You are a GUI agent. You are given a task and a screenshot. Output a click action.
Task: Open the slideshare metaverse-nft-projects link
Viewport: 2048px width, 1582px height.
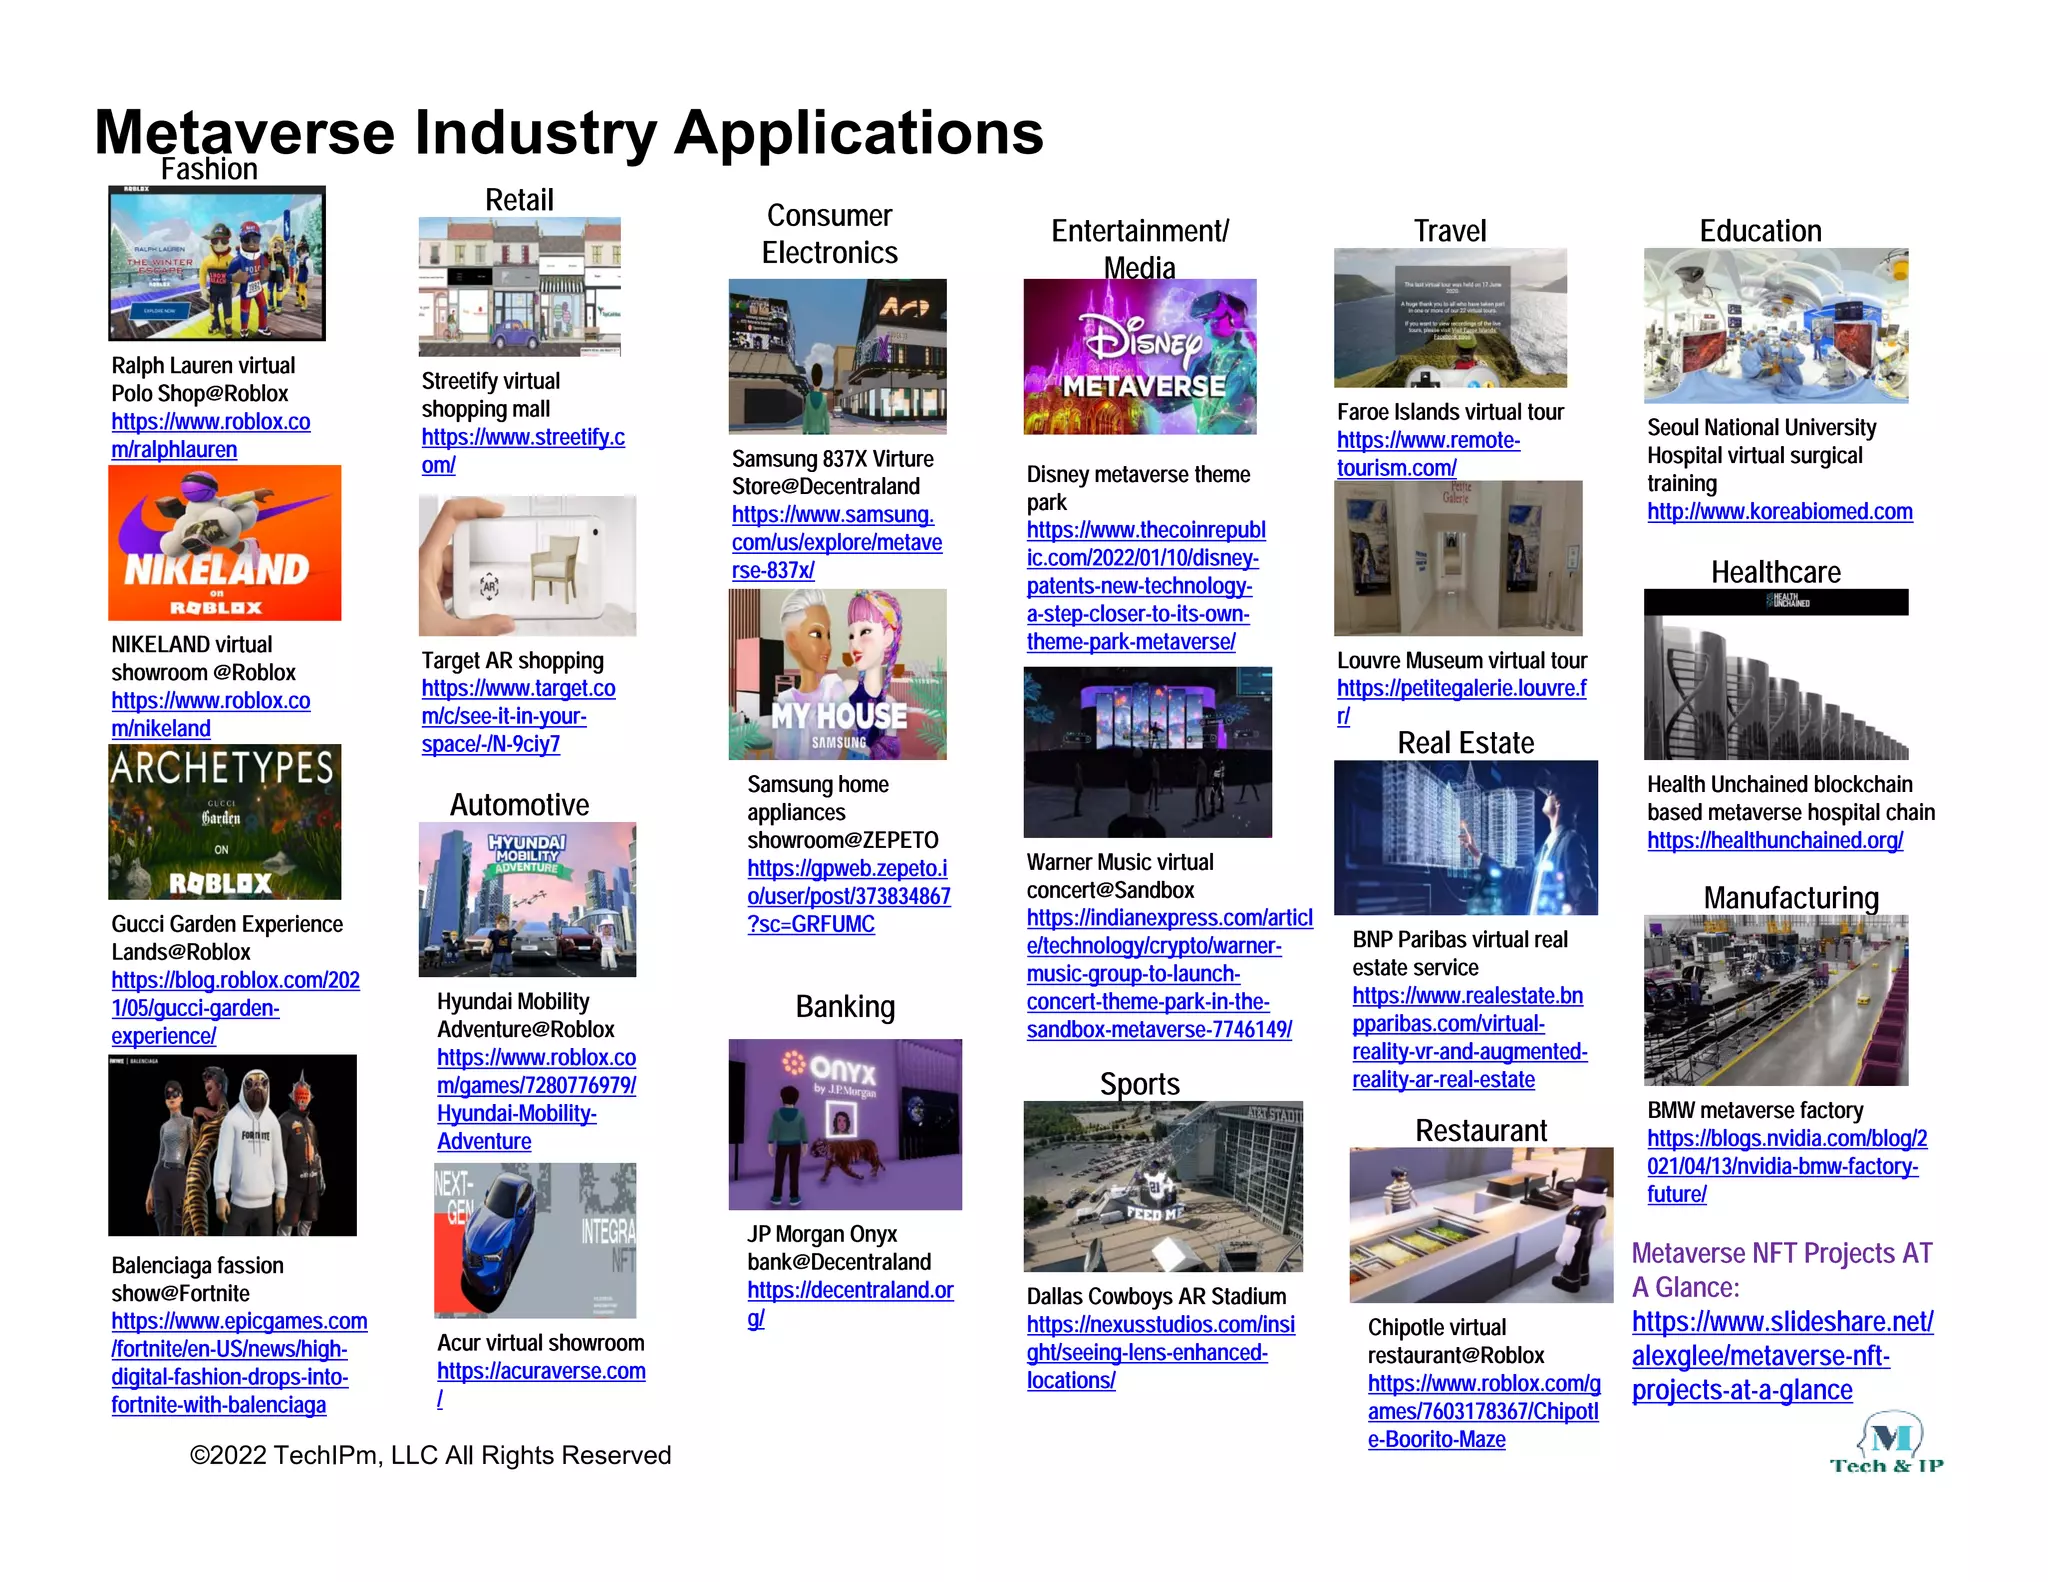click(1783, 1356)
